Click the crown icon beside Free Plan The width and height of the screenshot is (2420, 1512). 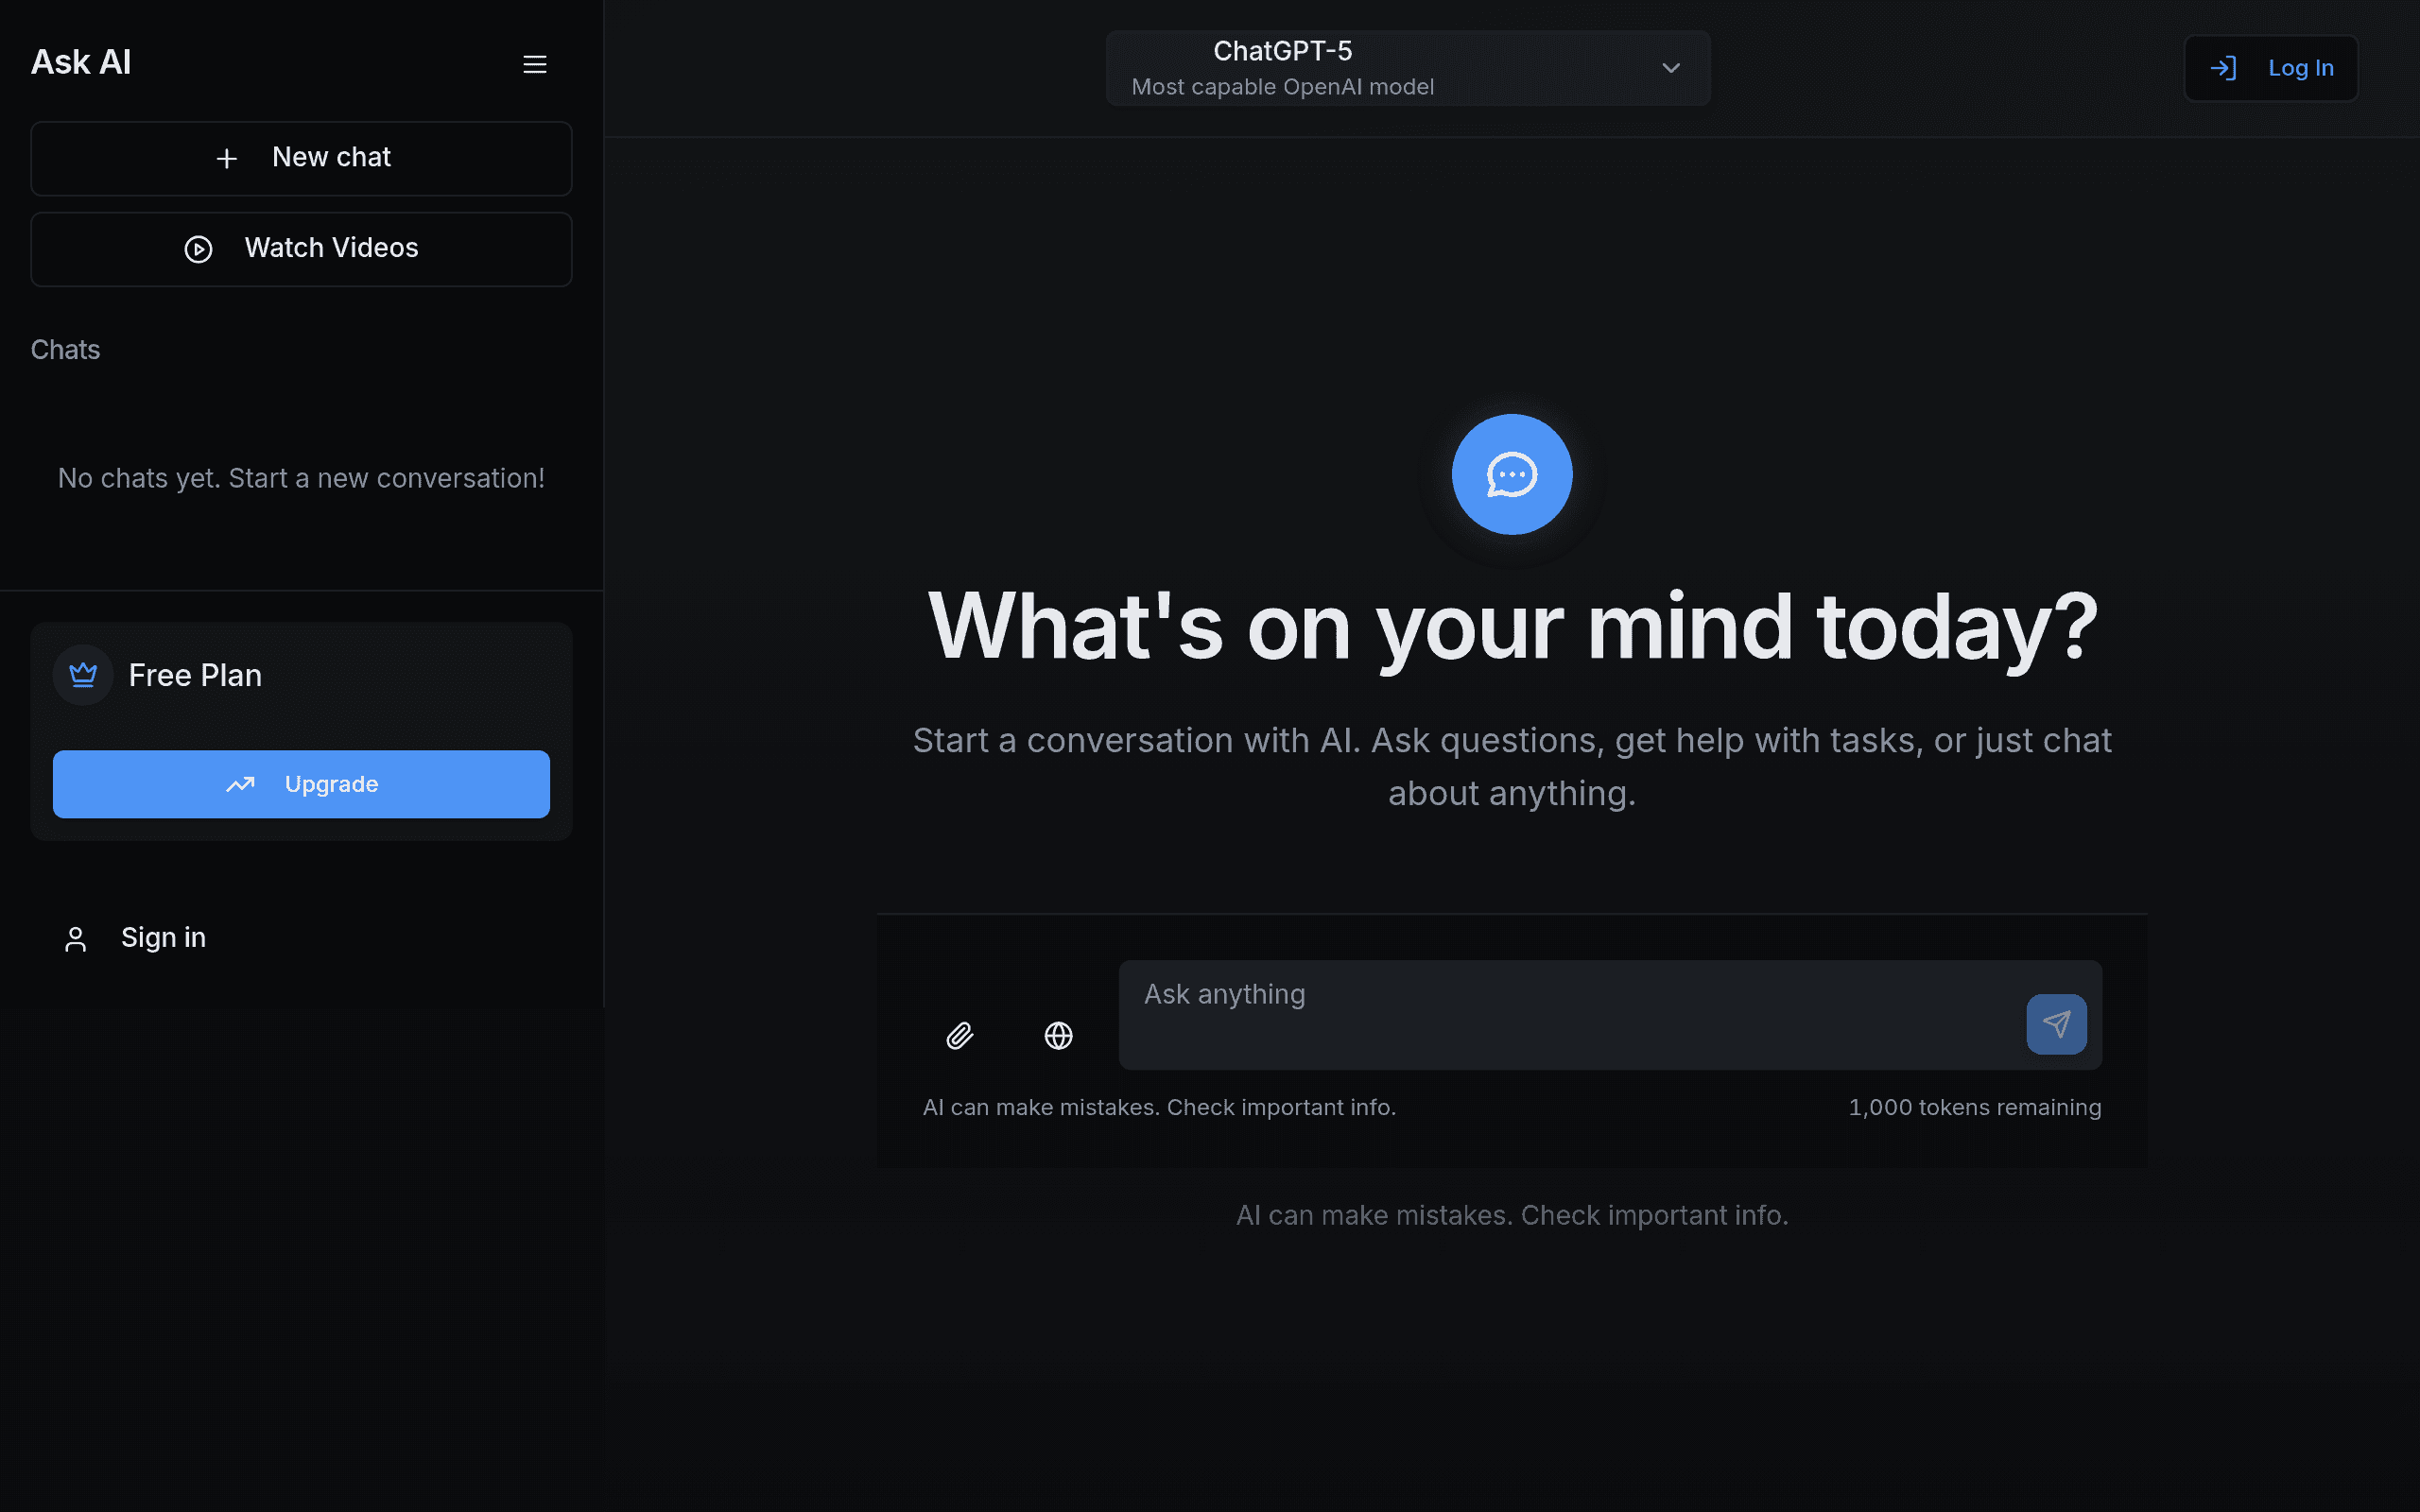83,675
